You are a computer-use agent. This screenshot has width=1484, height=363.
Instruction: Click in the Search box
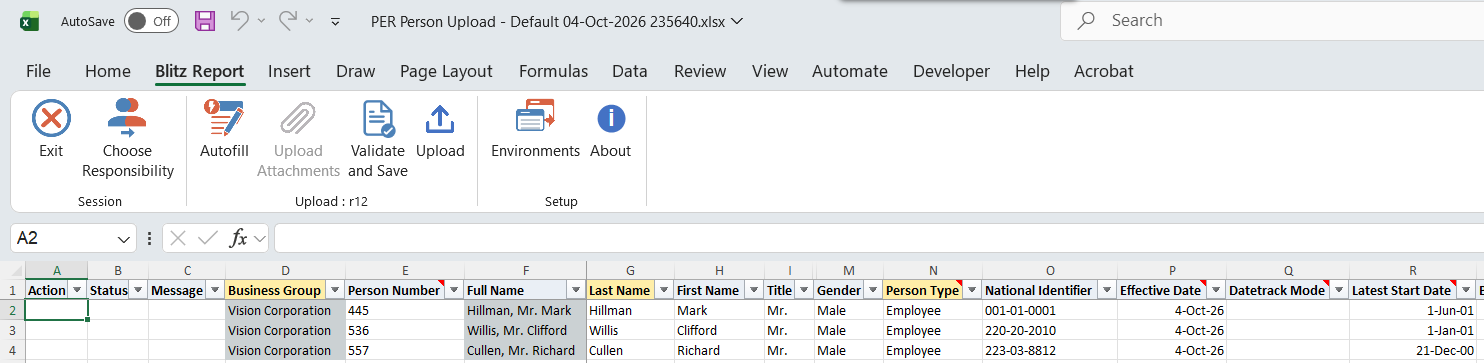tap(1272, 20)
